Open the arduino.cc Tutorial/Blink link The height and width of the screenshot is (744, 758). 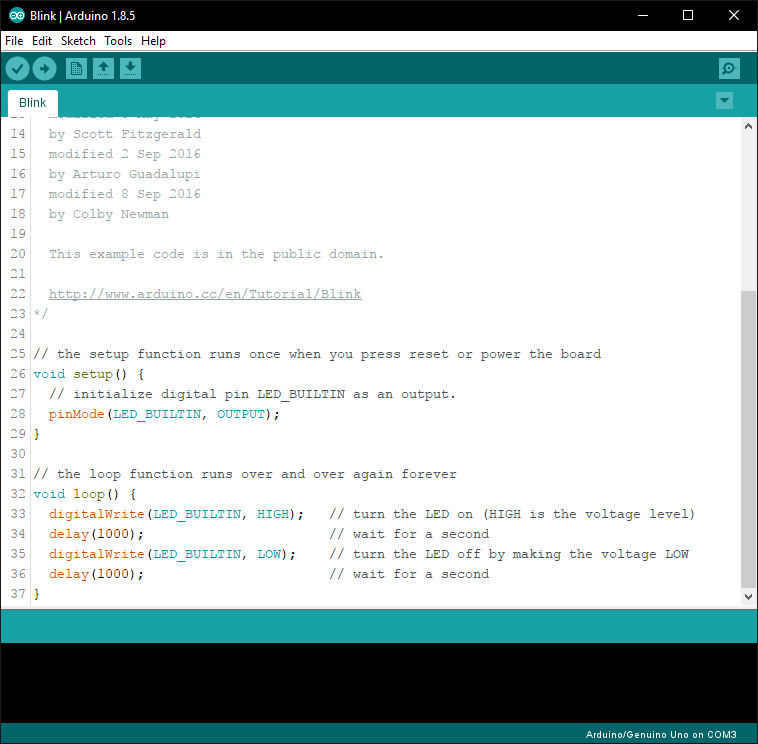(x=205, y=294)
